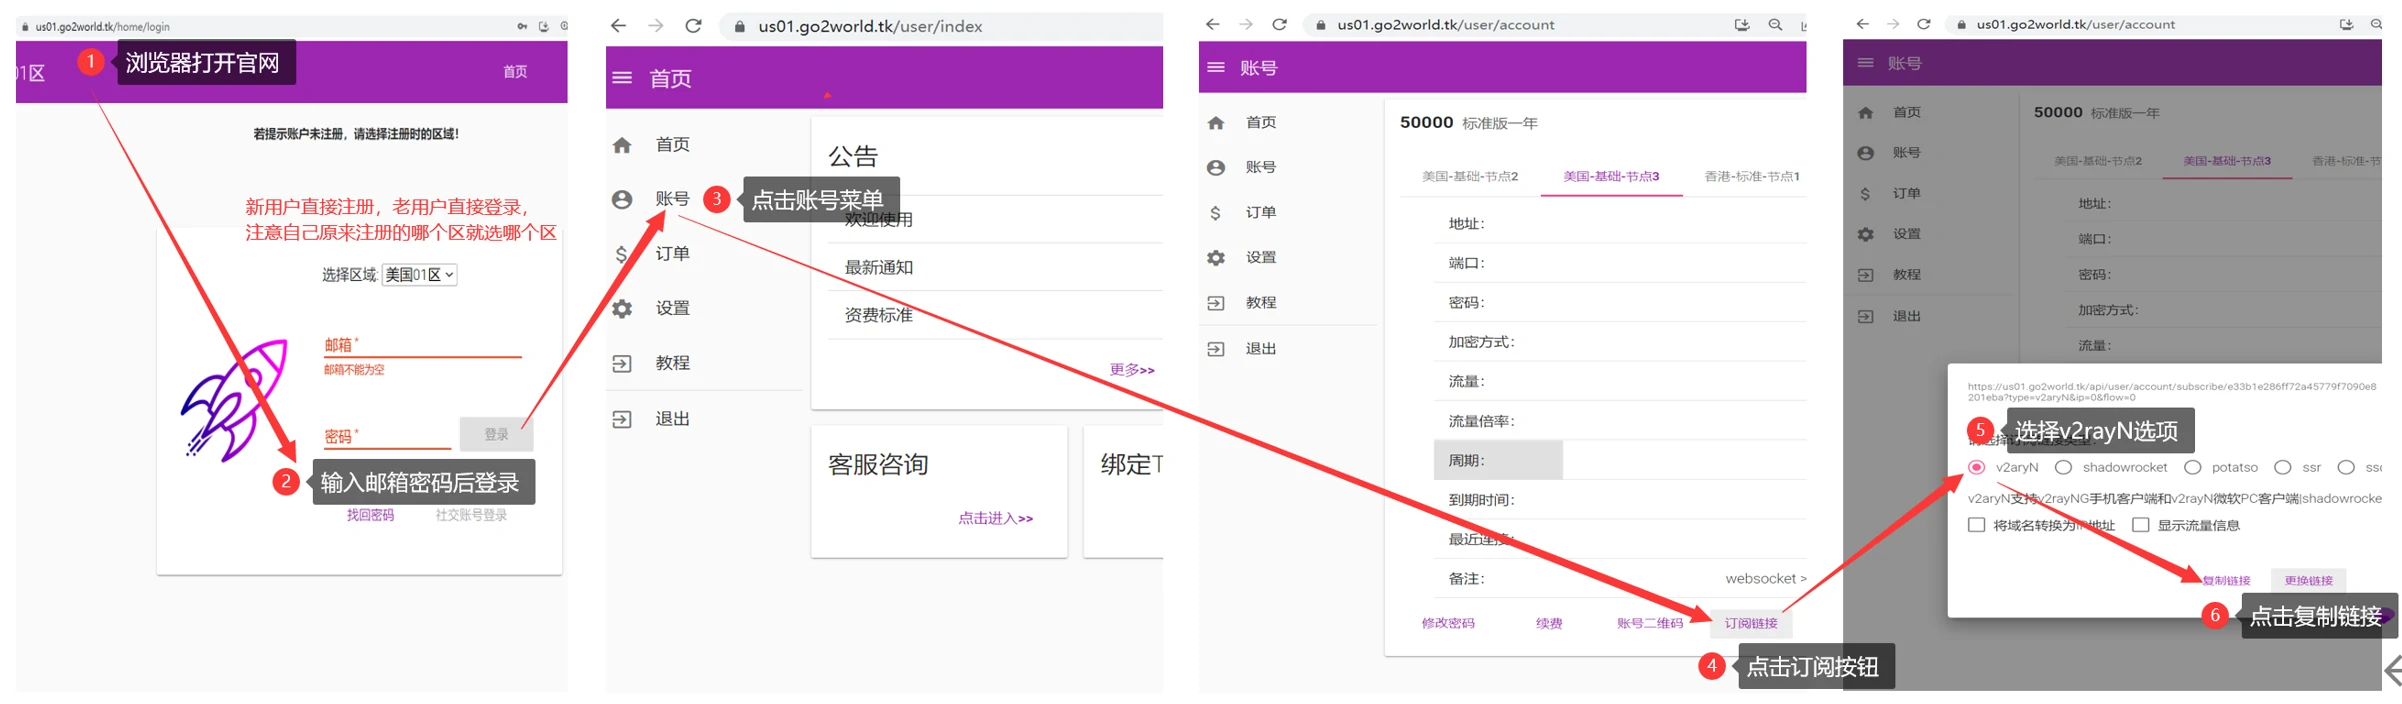Viewport: 2402px width, 704px height.
Task: Open hamburger menu beside the 首页 header title
Action: pos(622,78)
